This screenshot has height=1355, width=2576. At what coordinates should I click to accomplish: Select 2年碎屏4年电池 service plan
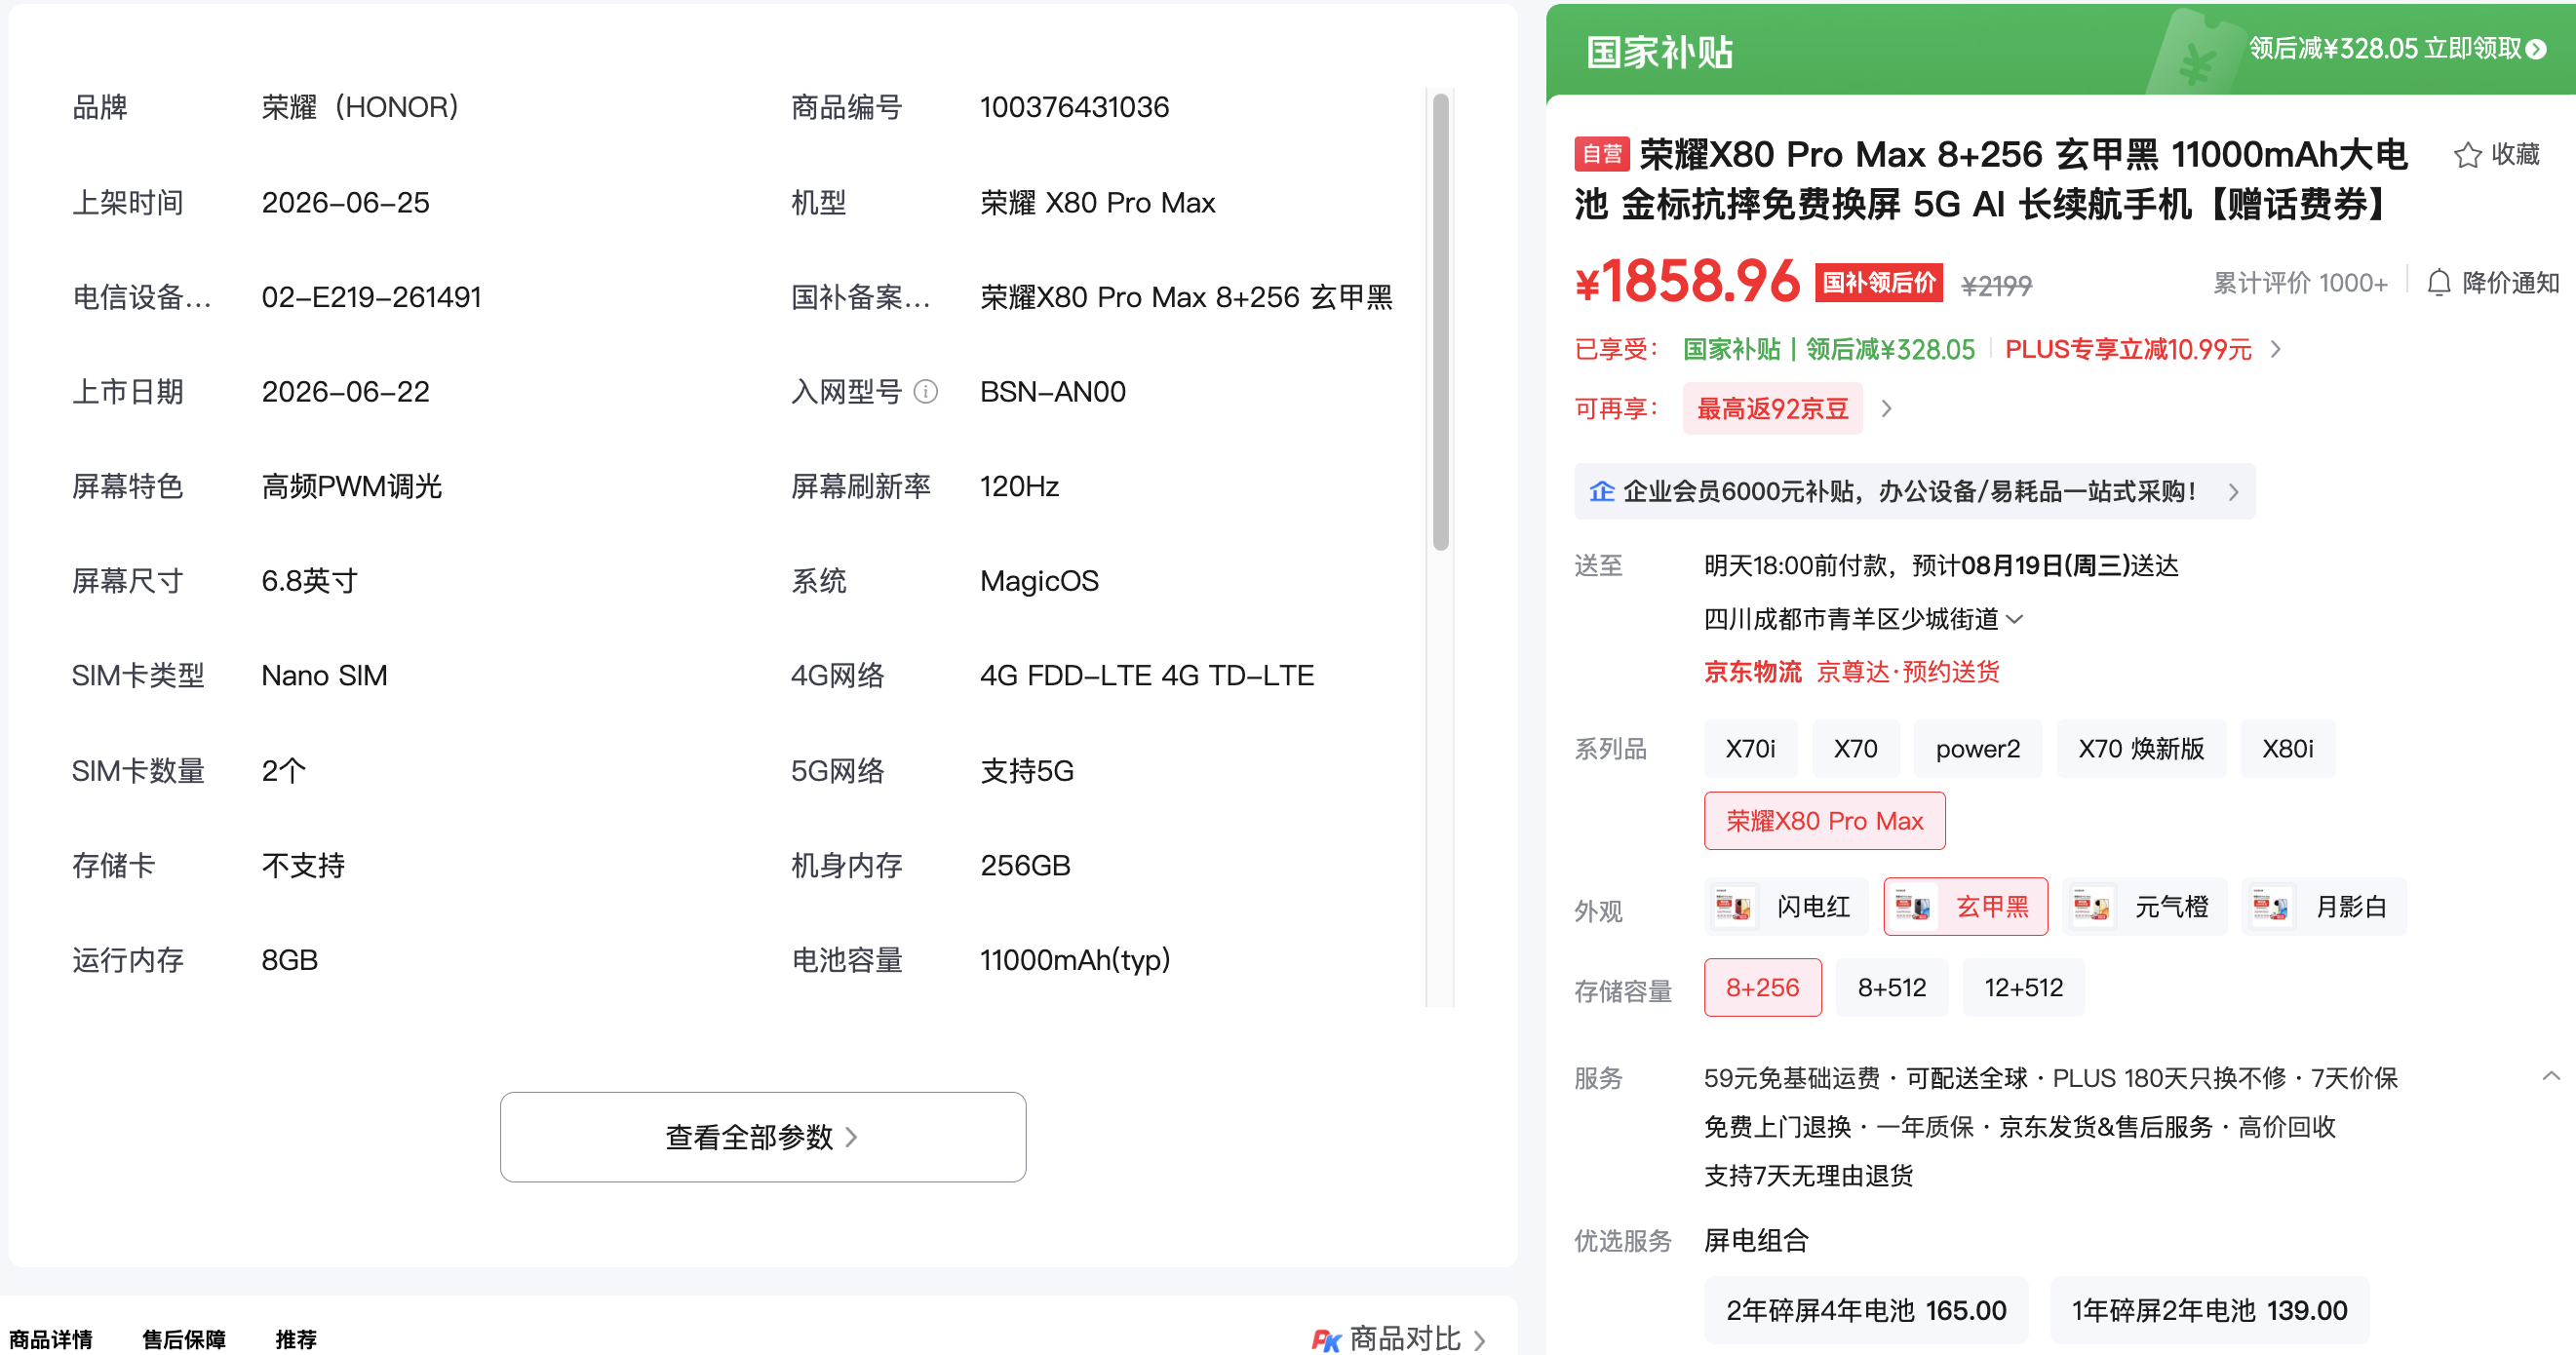(x=1866, y=1310)
